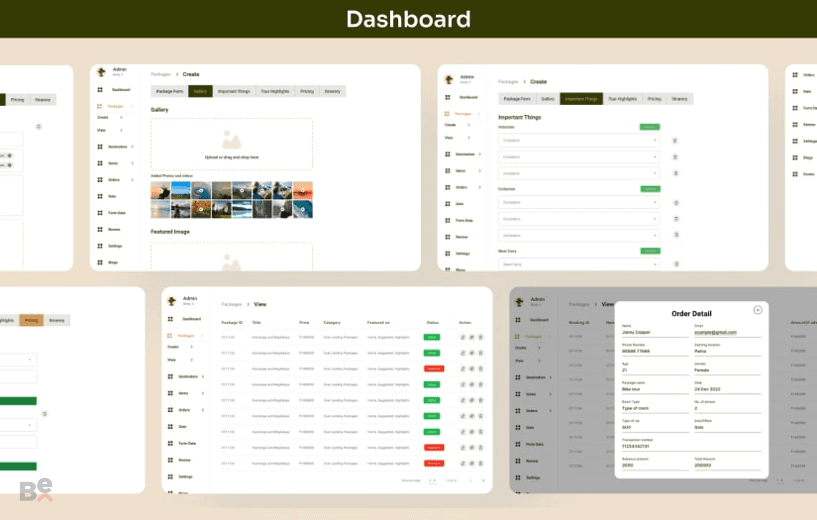Close the Order Detail dialog
This screenshot has height=520, width=817.
pyautogui.click(x=758, y=310)
